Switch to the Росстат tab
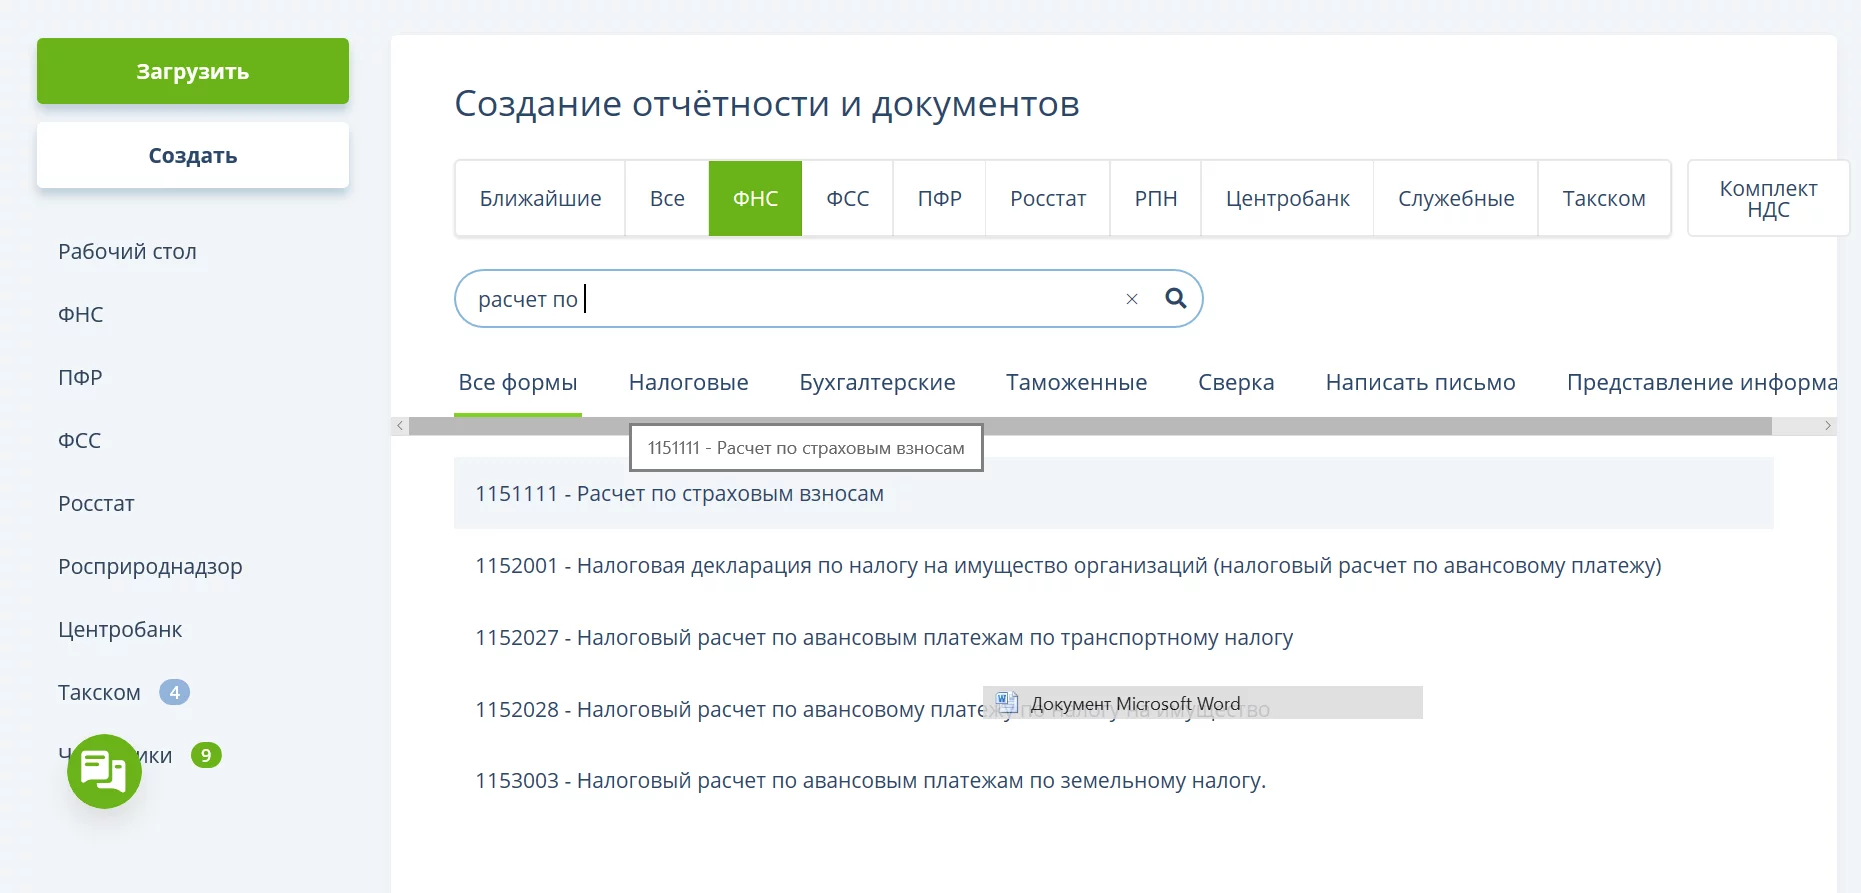Screen dimensions: 1861x893 click(1047, 199)
